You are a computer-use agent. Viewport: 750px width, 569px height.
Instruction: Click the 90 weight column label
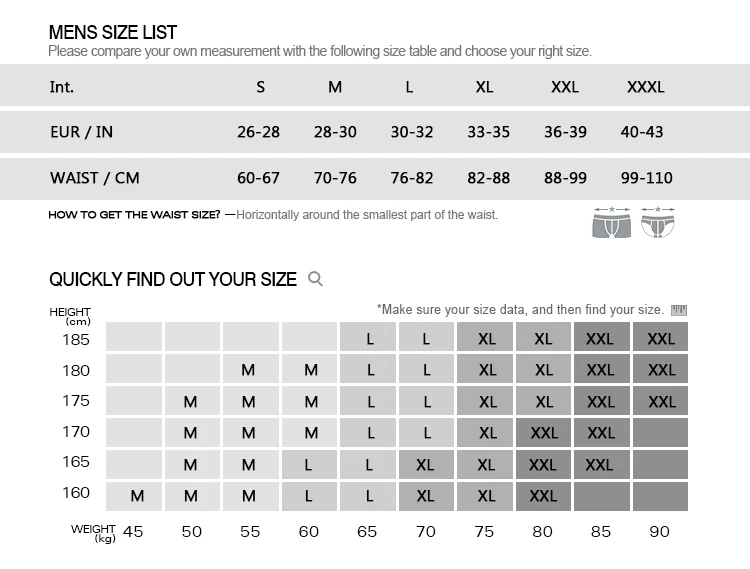[659, 531]
